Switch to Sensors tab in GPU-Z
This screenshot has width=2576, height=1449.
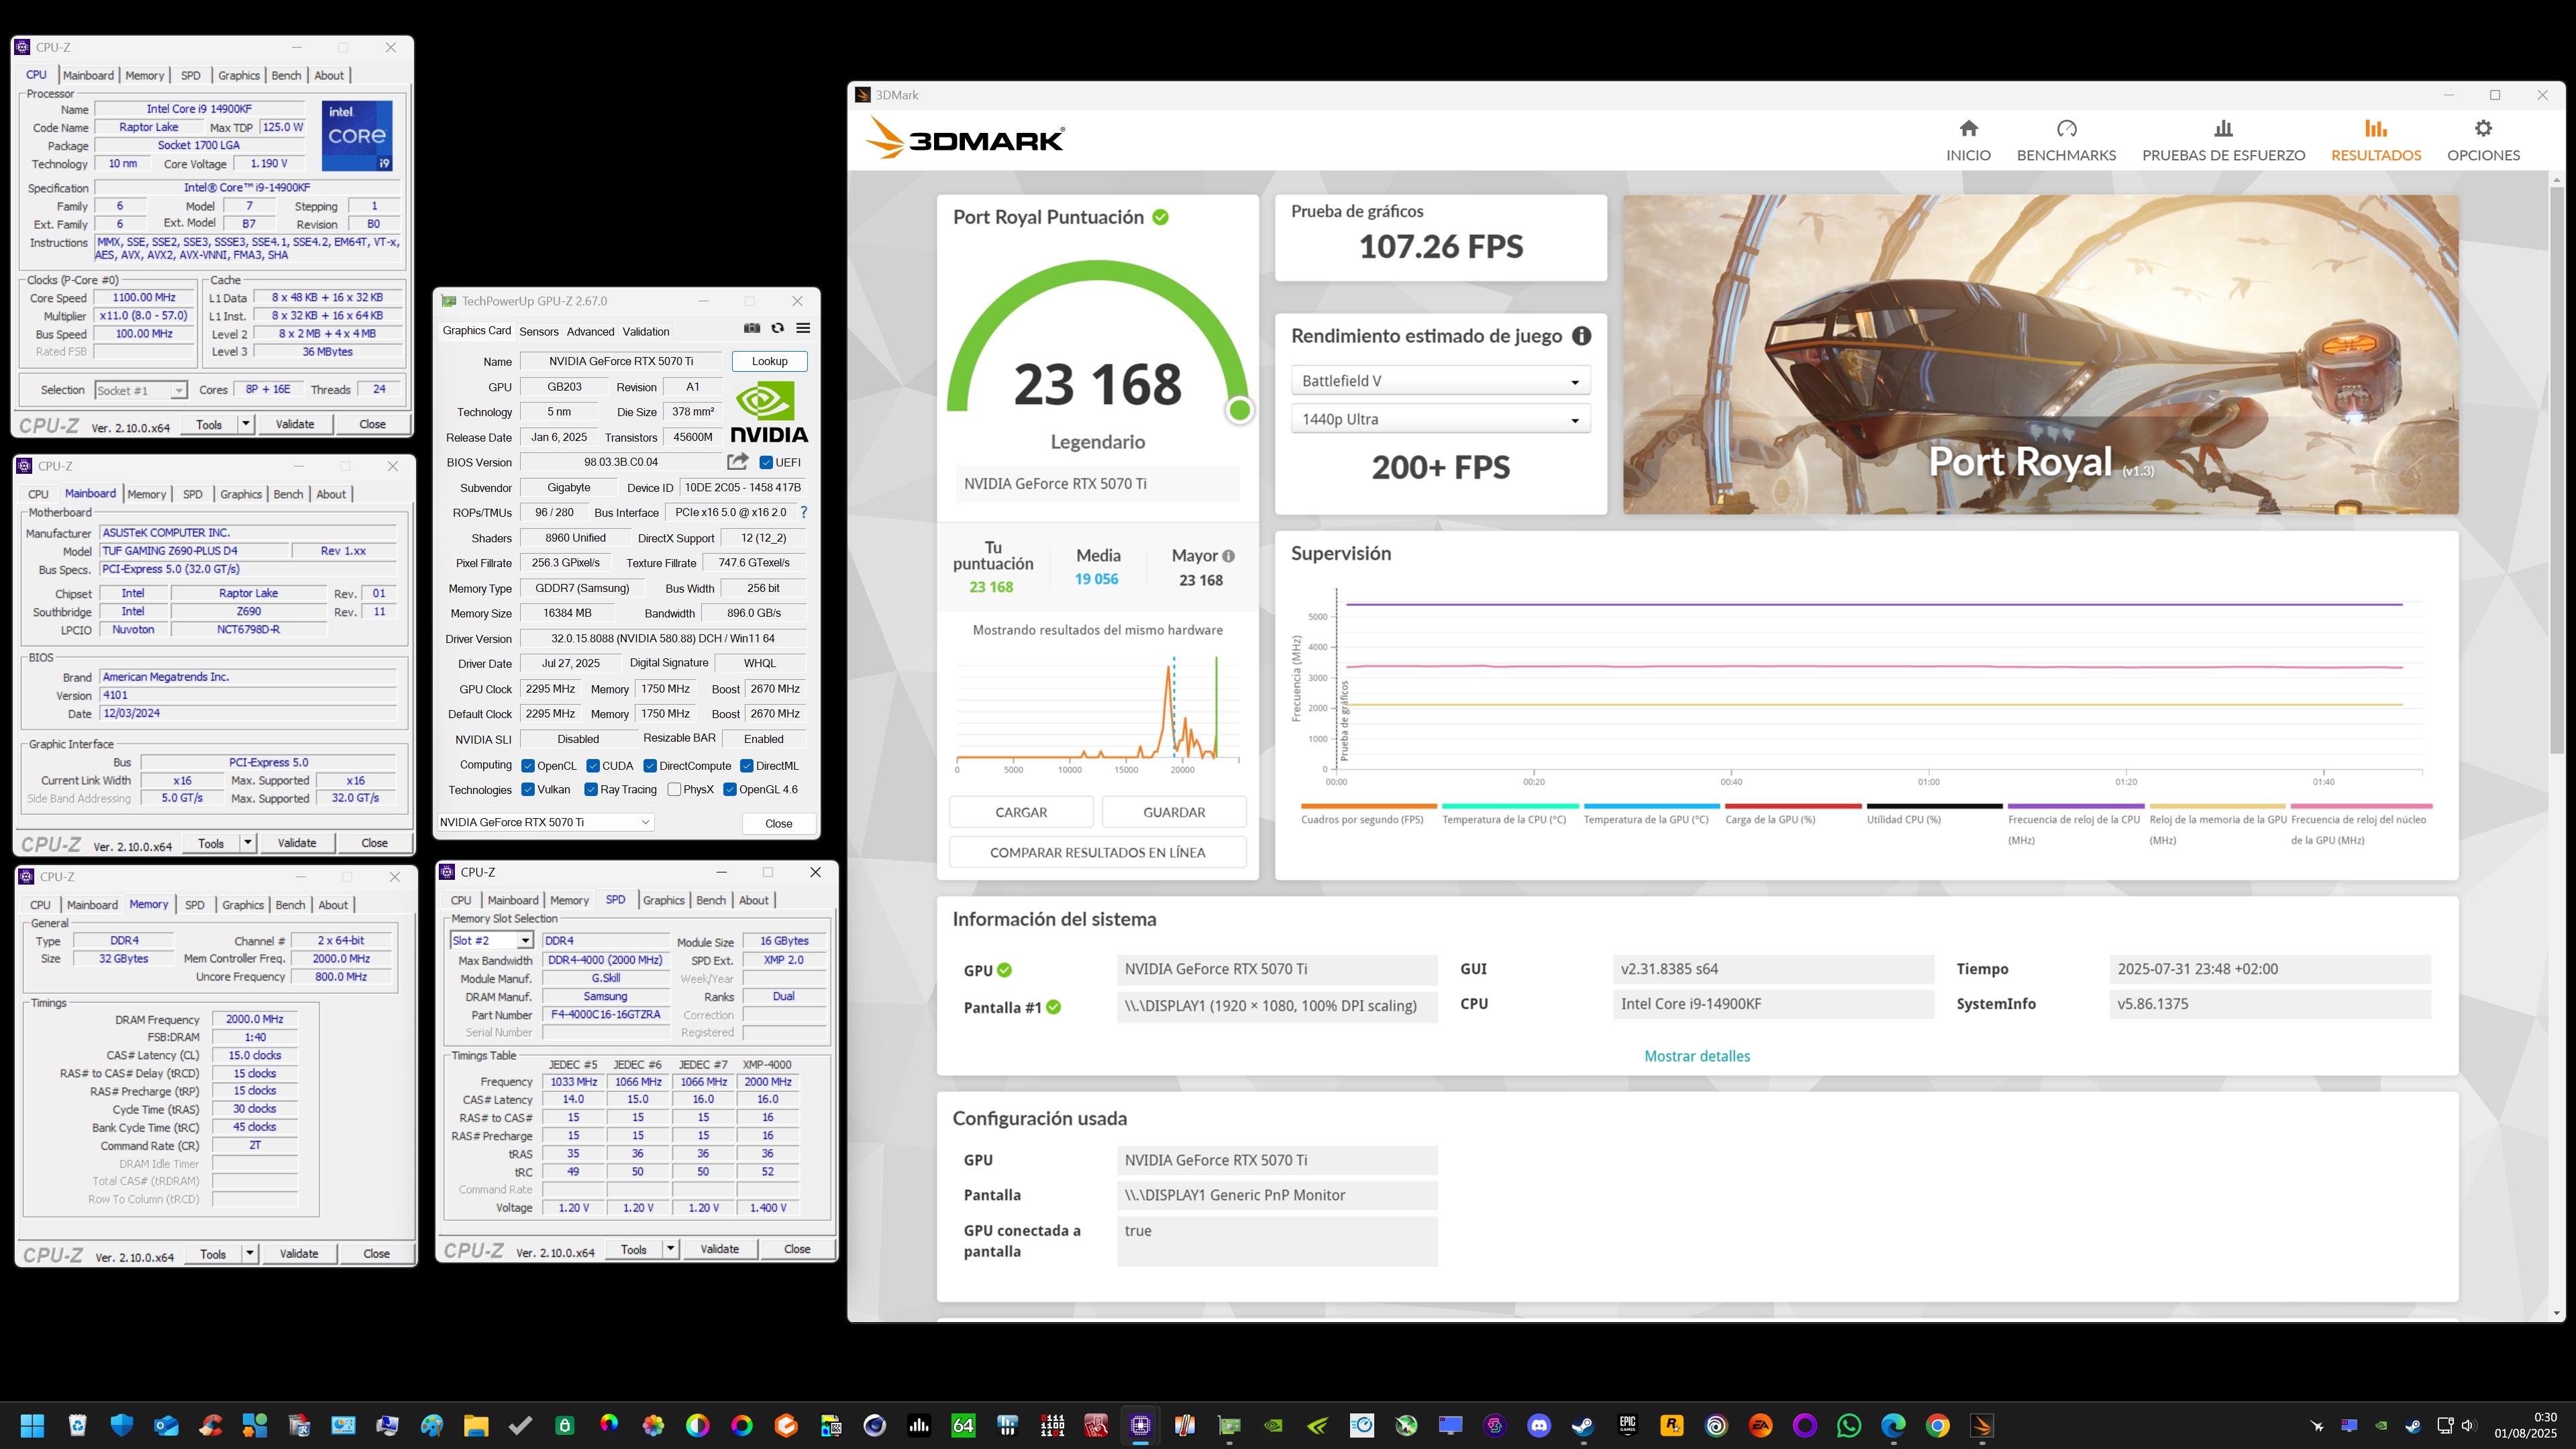click(538, 331)
